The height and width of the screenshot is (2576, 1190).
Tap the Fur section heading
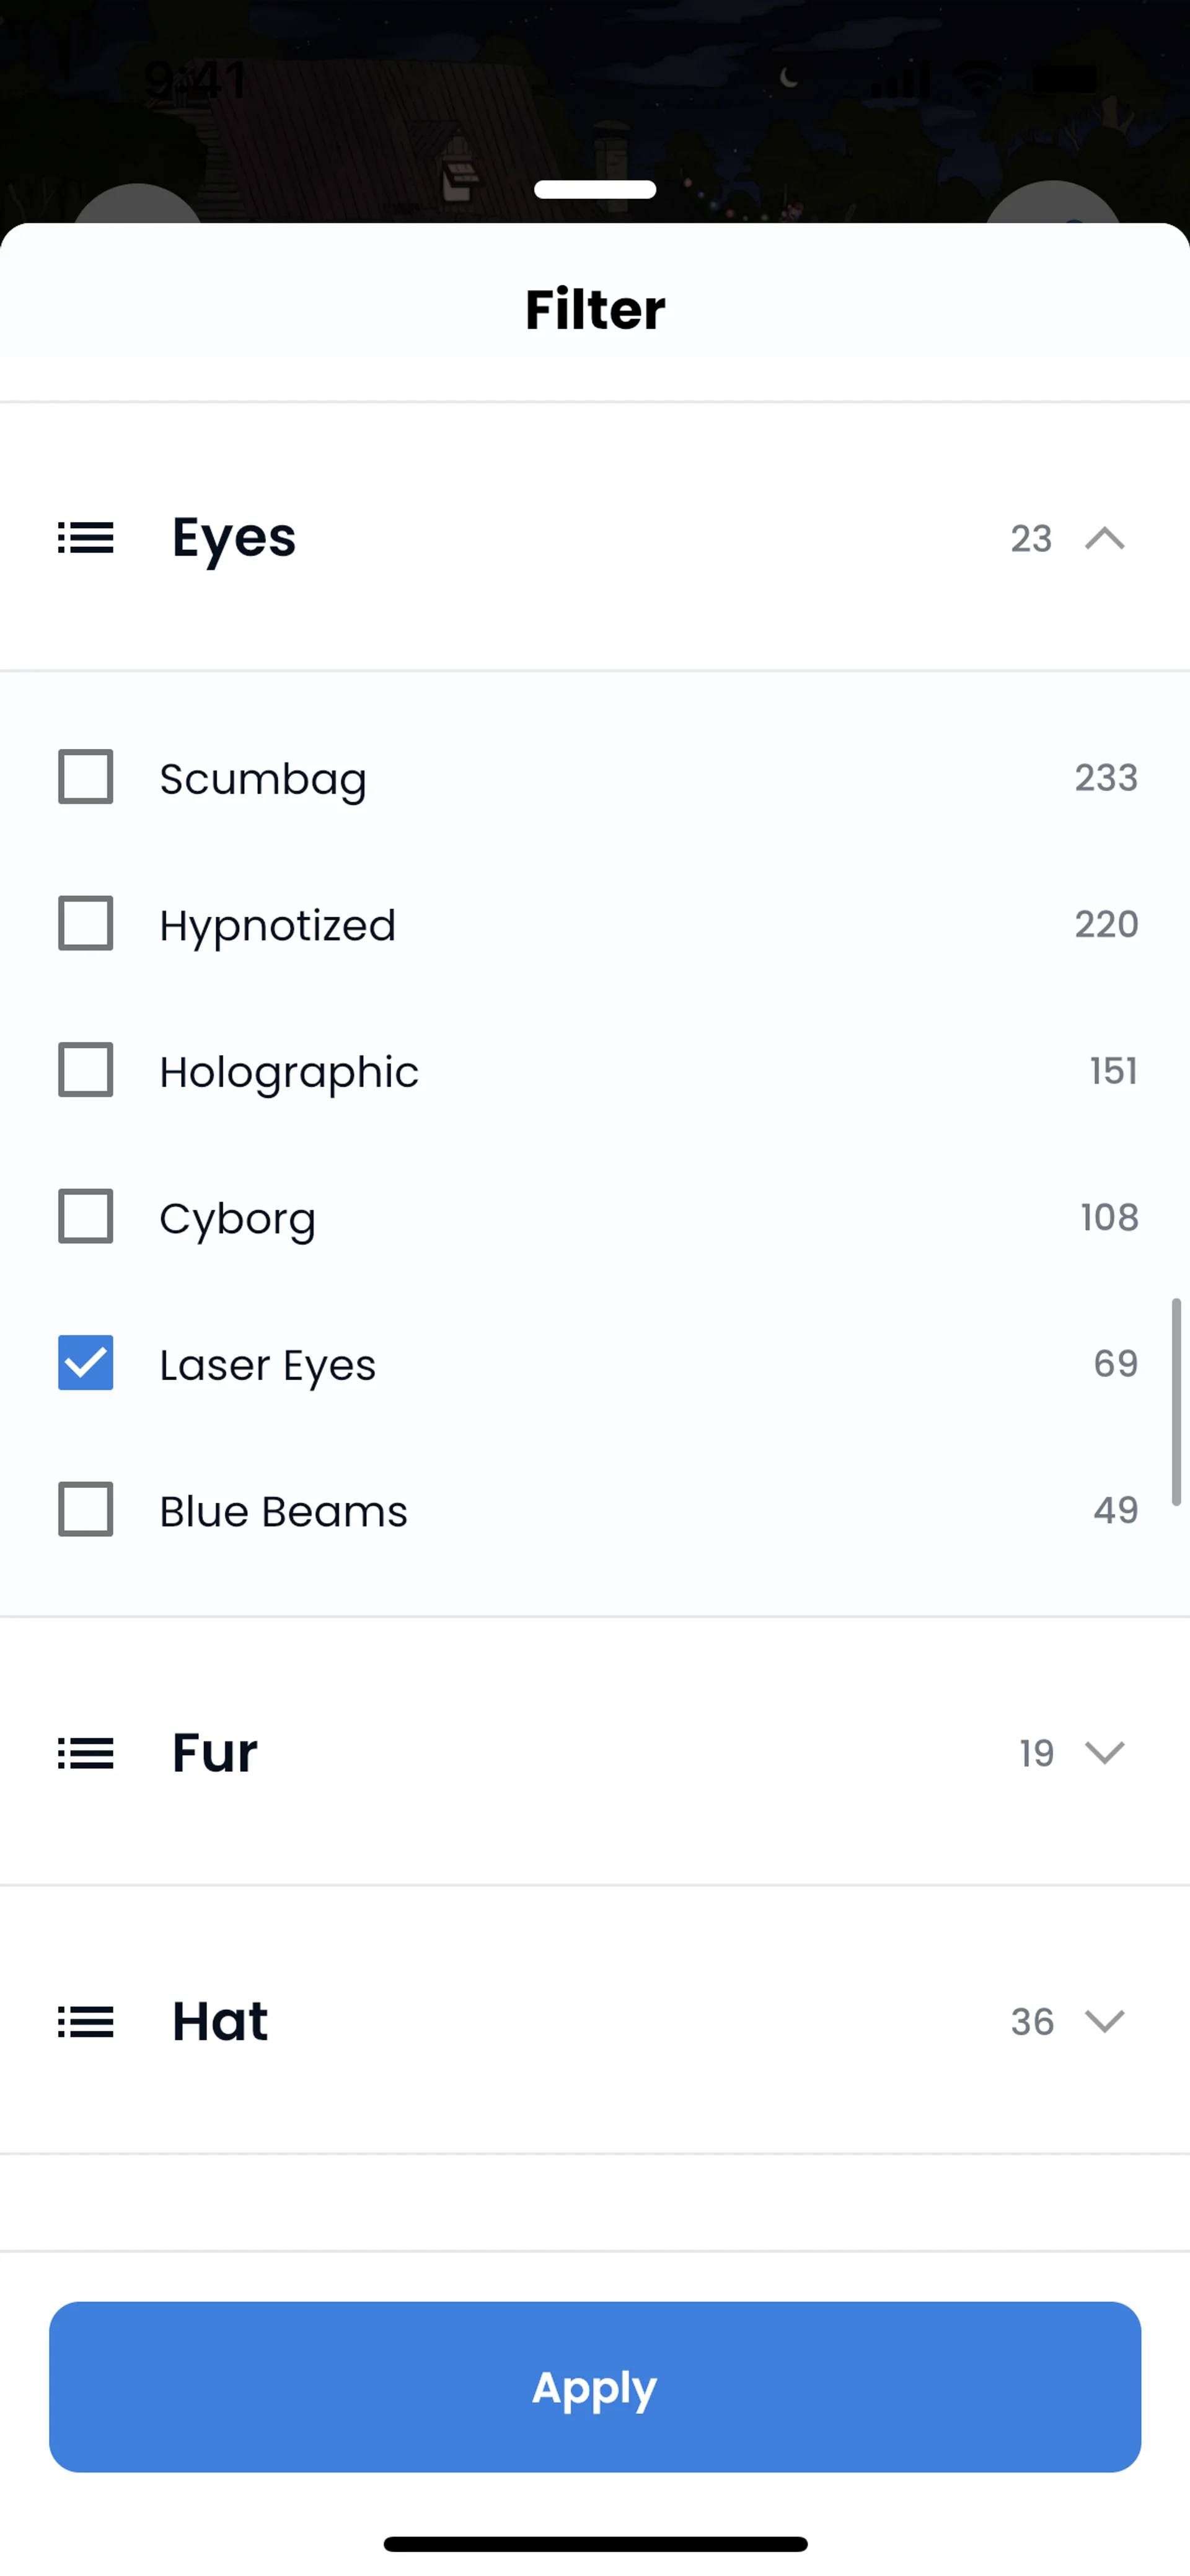(x=215, y=1753)
